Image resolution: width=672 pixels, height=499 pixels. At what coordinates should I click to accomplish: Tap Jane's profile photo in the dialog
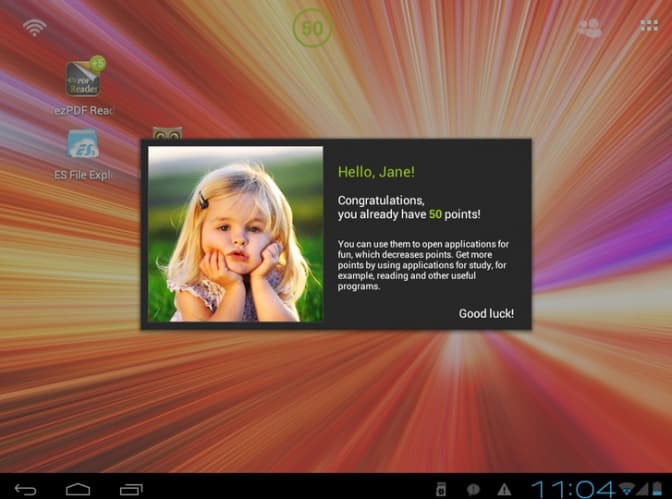pyautogui.click(x=235, y=234)
